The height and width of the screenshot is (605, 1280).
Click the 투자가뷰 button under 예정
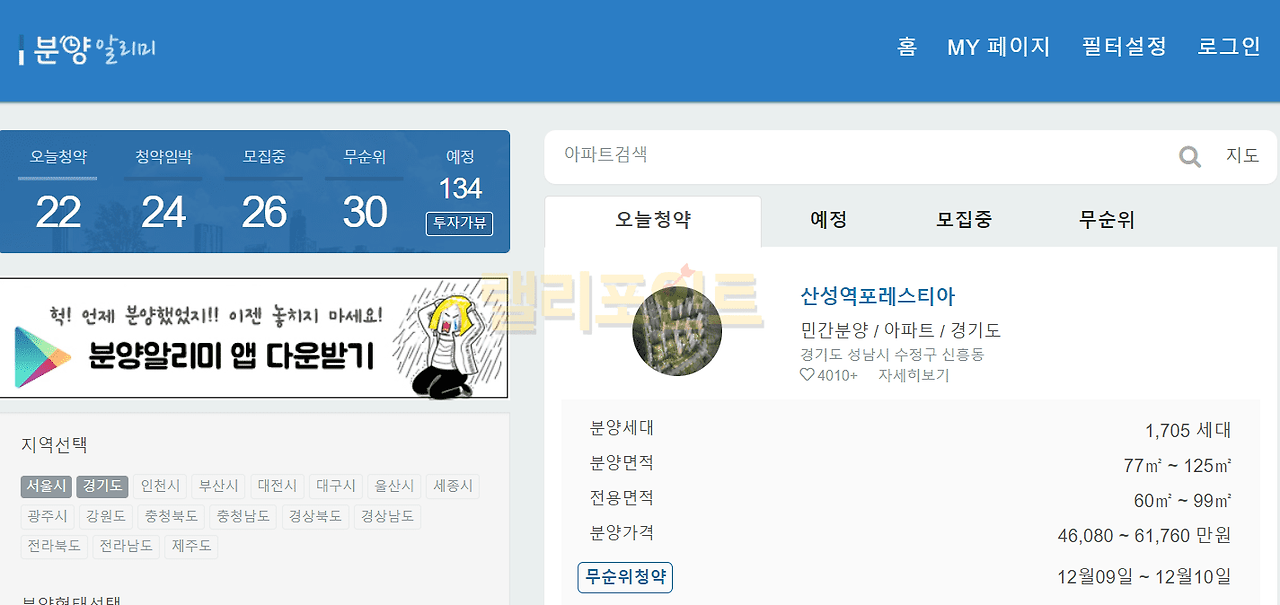(460, 223)
